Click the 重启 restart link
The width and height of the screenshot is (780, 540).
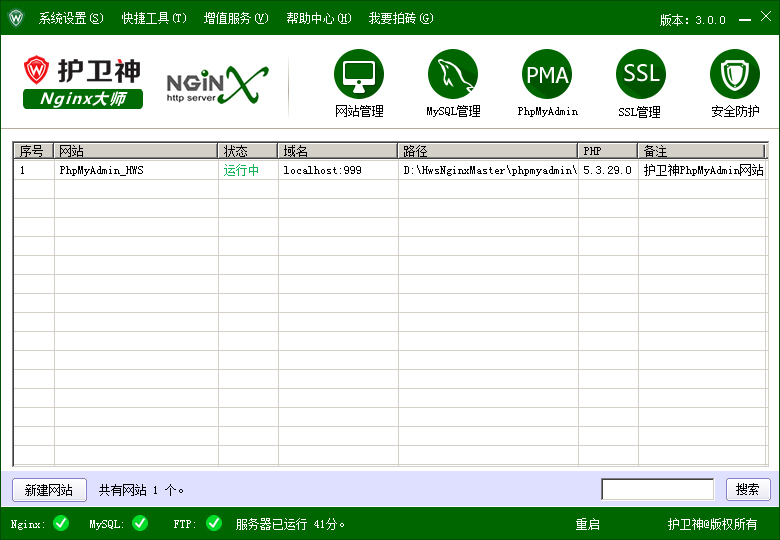(x=587, y=524)
